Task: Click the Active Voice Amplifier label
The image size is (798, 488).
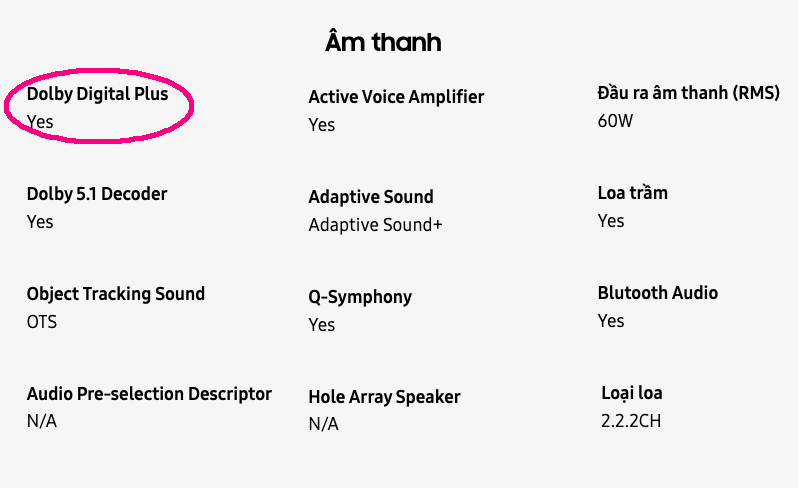Action: click(396, 97)
